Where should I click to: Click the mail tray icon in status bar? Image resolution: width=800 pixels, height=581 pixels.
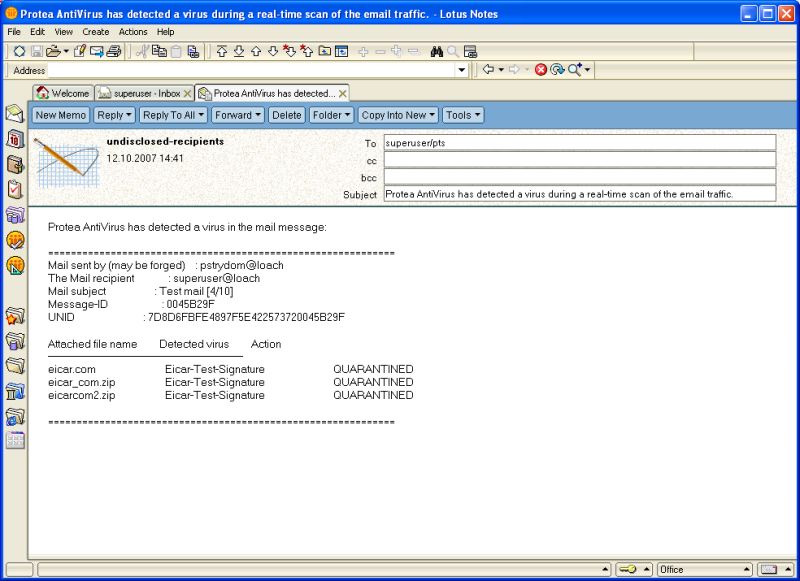click(x=769, y=569)
